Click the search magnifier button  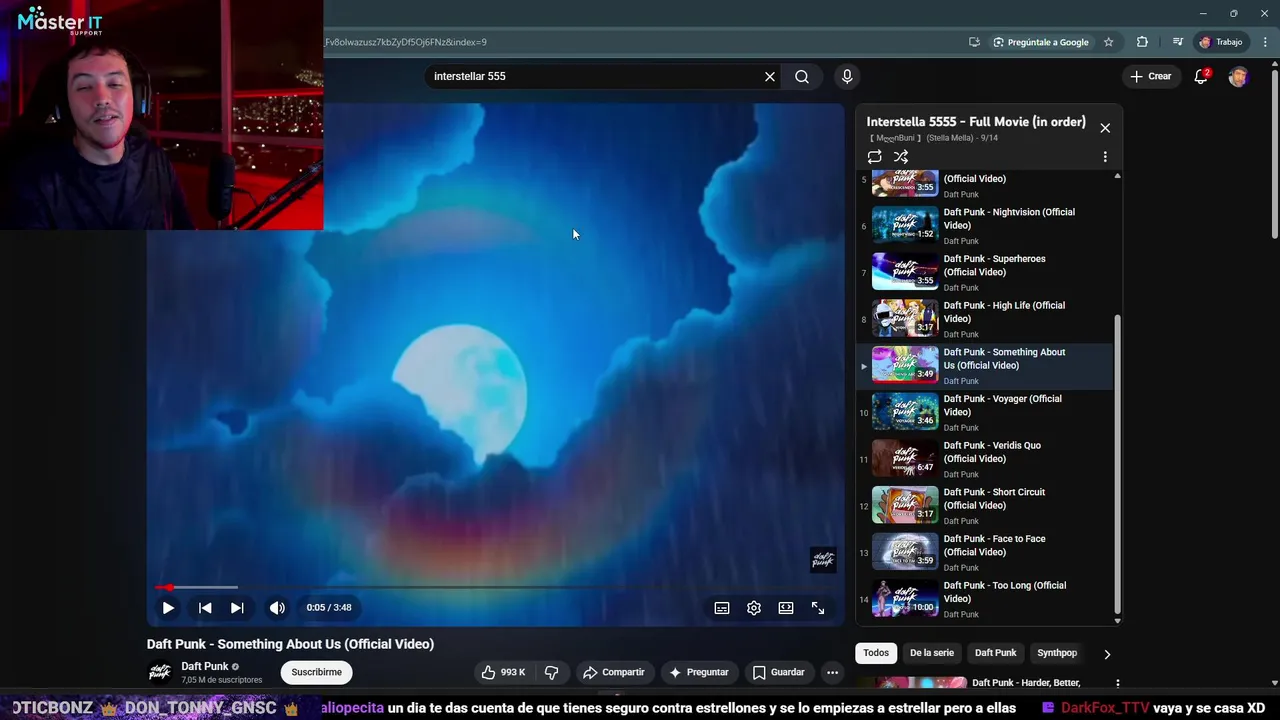tap(802, 77)
